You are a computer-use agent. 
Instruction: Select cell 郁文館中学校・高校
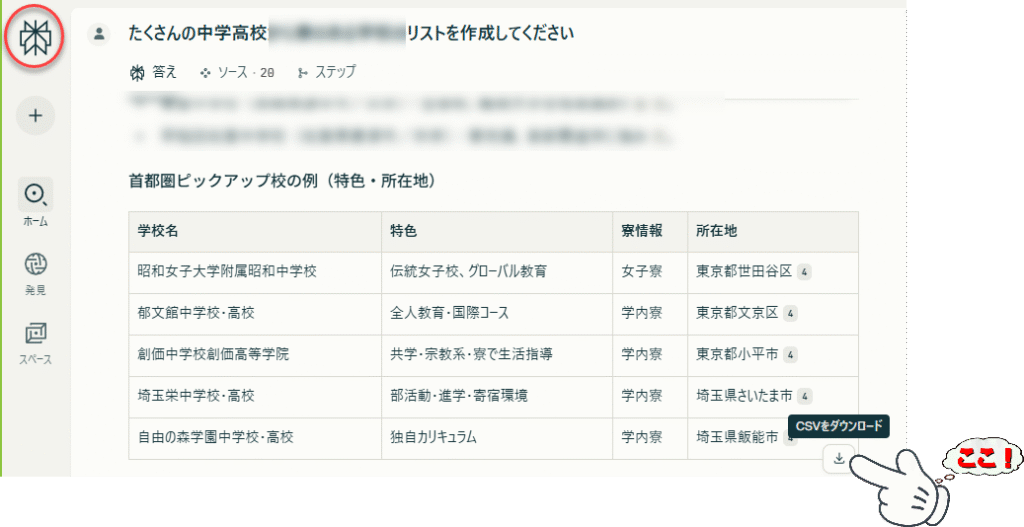(255, 313)
